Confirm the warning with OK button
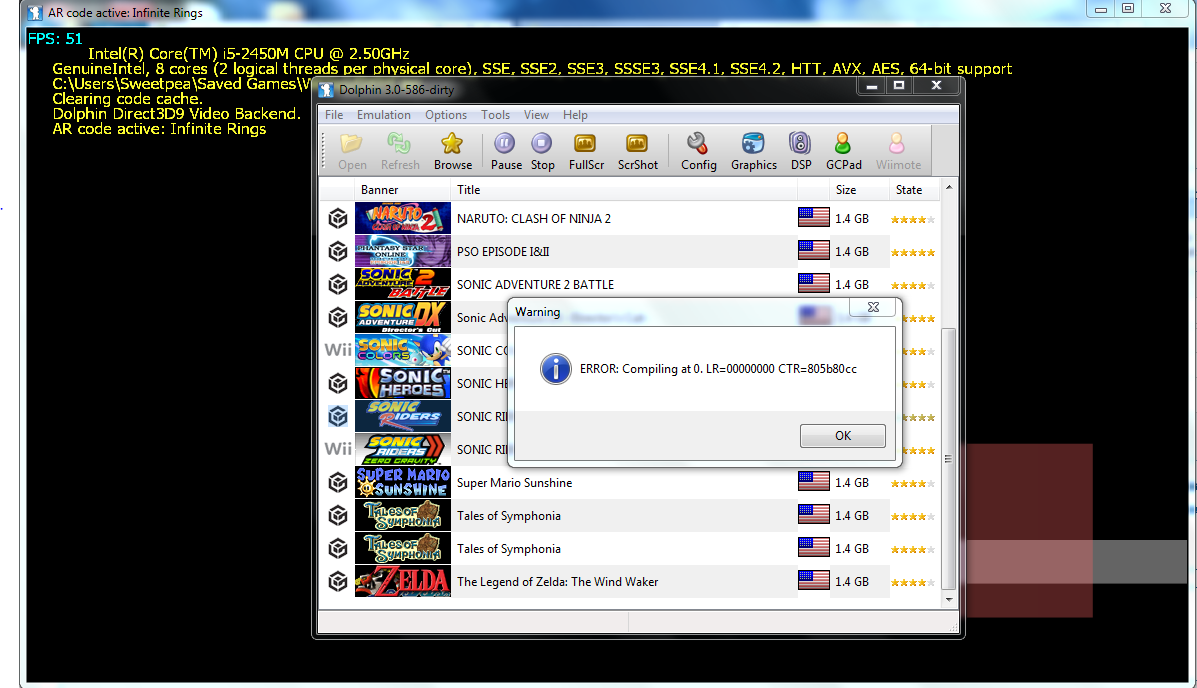Viewport: 1197px width, 688px height. [x=843, y=435]
